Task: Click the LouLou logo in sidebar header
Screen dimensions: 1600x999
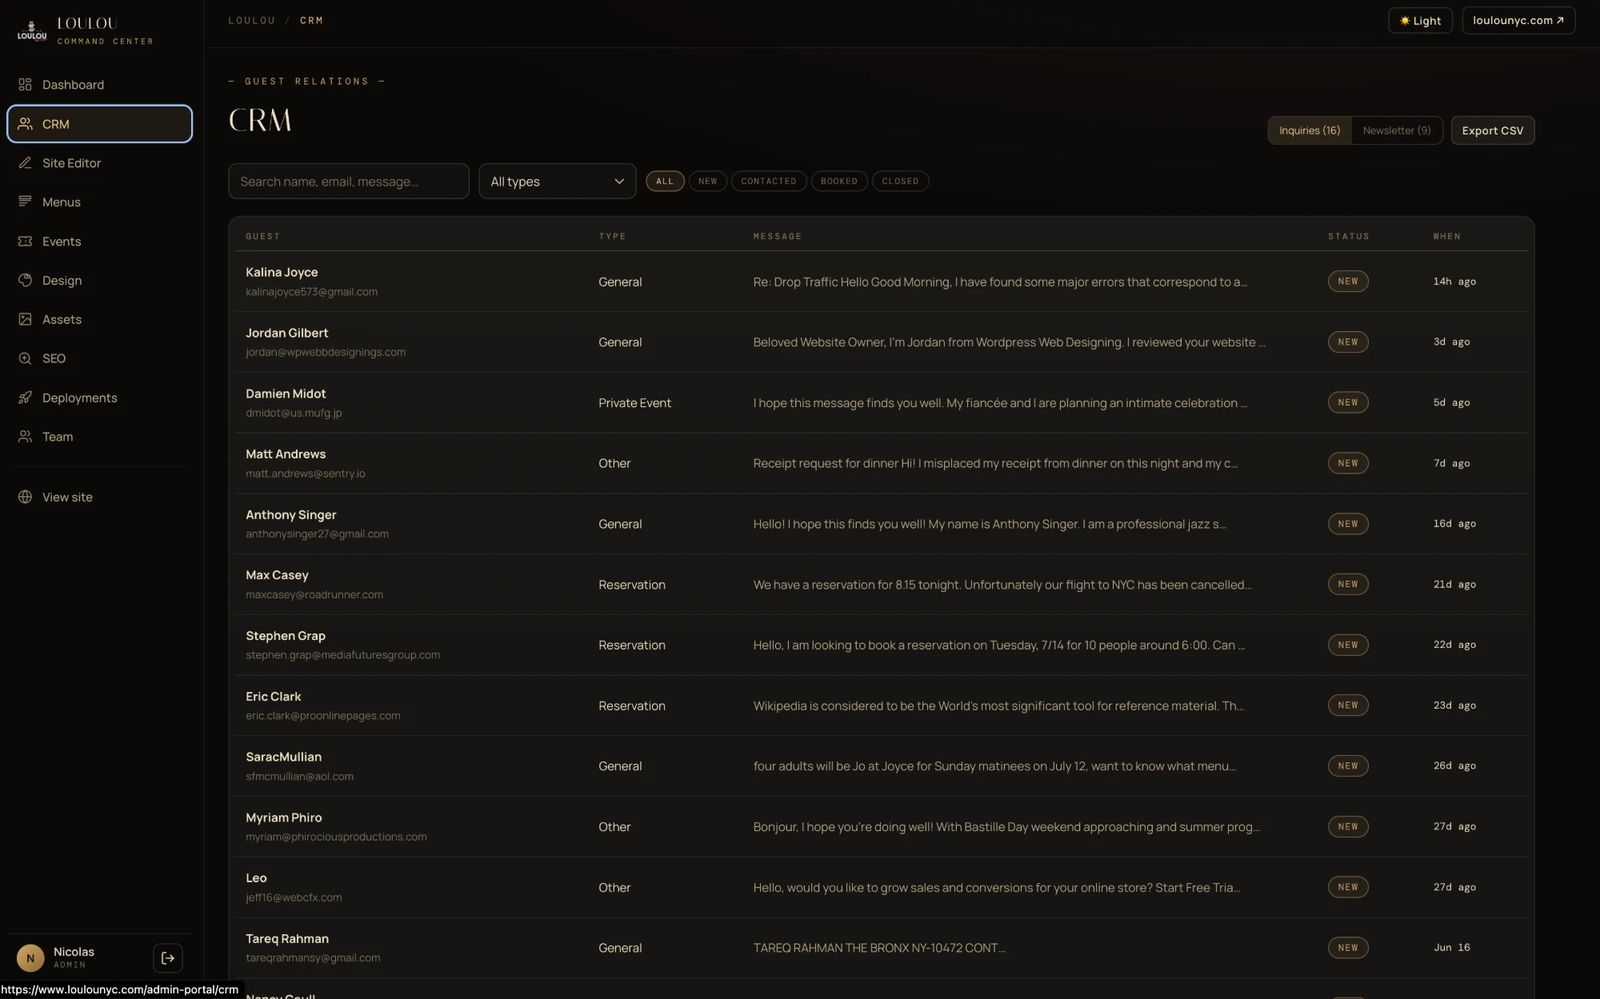Action: (32, 31)
